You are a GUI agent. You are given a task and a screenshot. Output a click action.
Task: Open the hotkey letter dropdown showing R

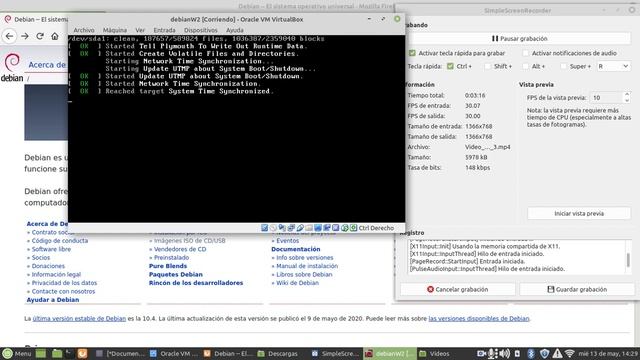613,66
